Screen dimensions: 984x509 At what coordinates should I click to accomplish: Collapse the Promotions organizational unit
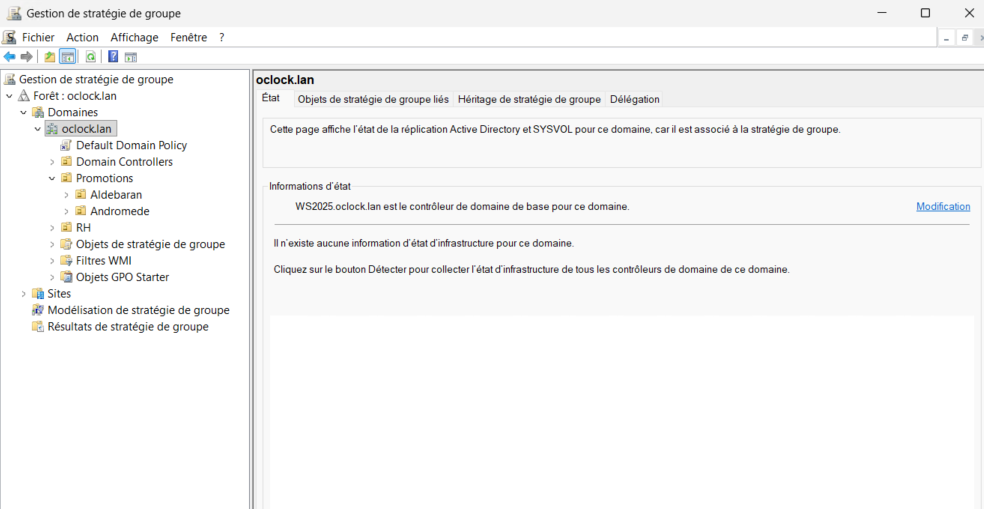52,178
